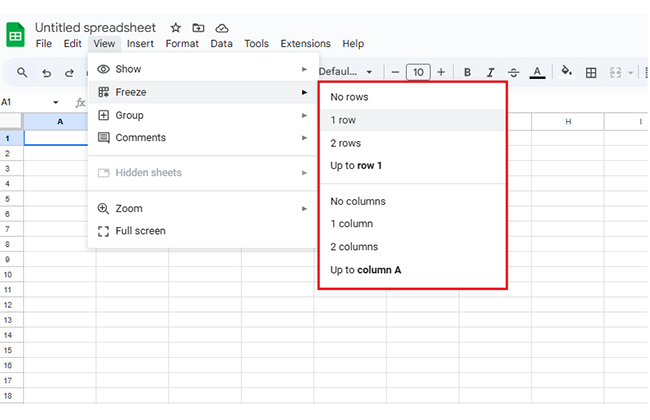Open the default font dropdown
650x420 pixels.
346,72
